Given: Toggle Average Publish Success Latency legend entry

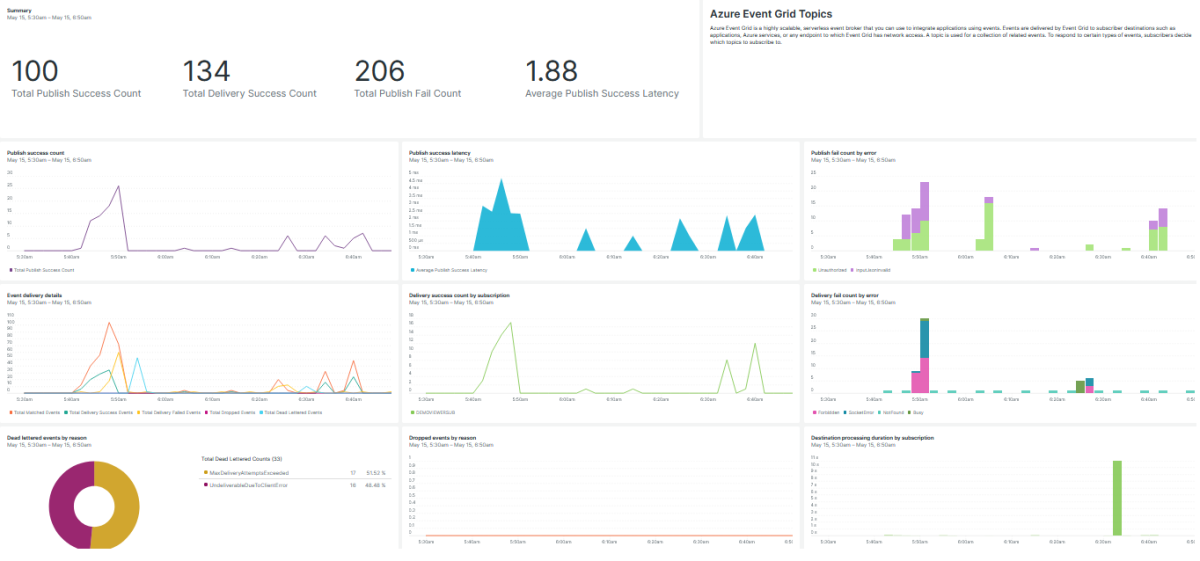Looking at the screenshot, I should [449, 270].
